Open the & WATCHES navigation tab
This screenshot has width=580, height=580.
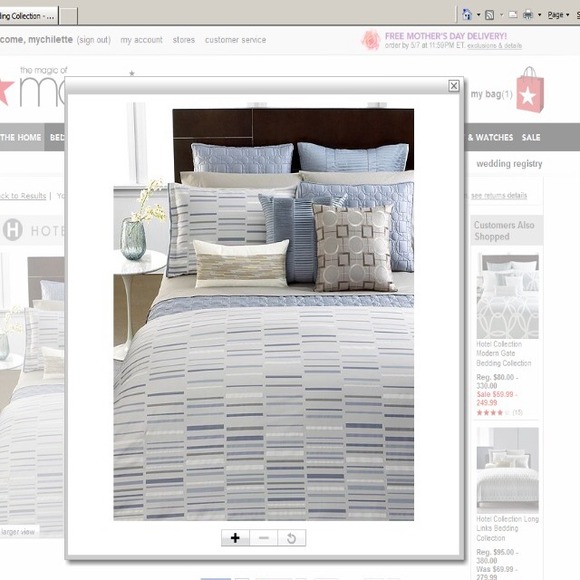[x=490, y=137]
